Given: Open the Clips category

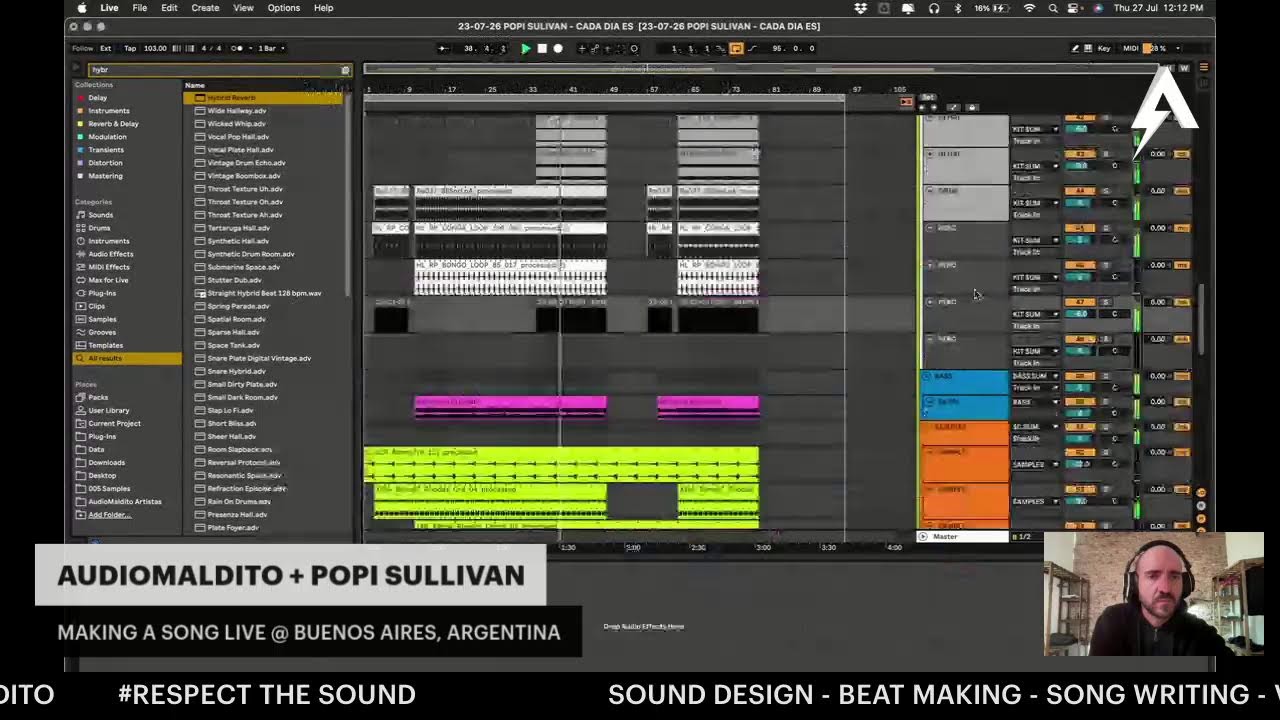Looking at the screenshot, I should point(96,306).
